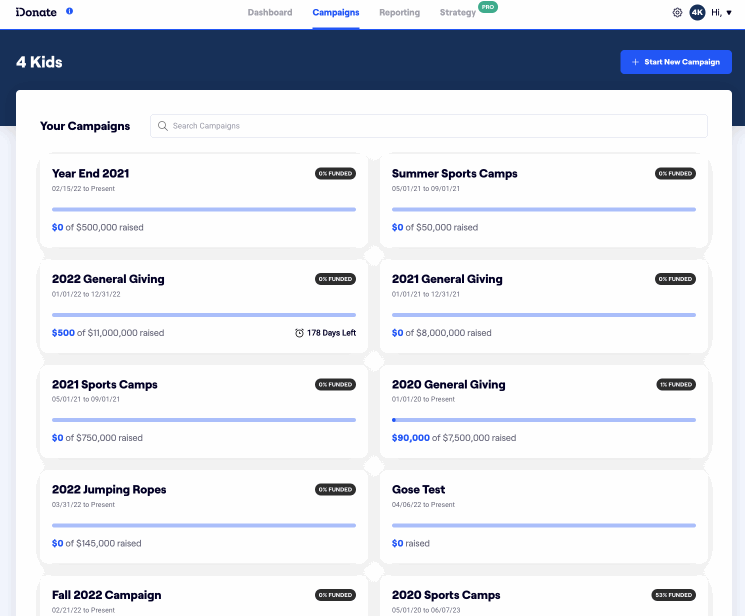Click the info icon next to the logo
The height and width of the screenshot is (616, 745).
(x=69, y=11)
